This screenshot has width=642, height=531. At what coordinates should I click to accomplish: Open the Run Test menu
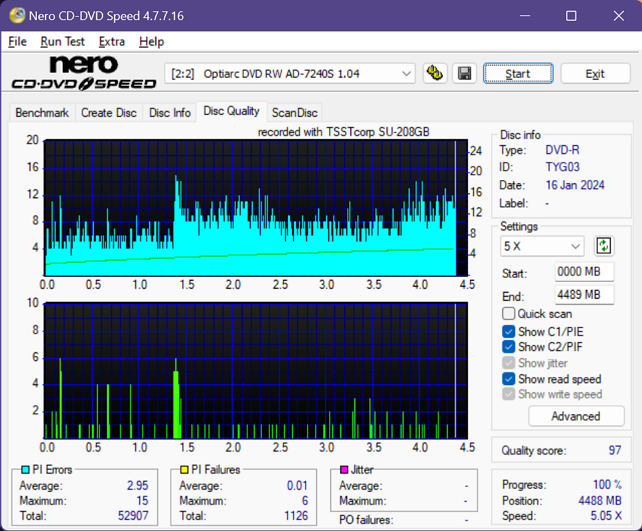click(63, 42)
